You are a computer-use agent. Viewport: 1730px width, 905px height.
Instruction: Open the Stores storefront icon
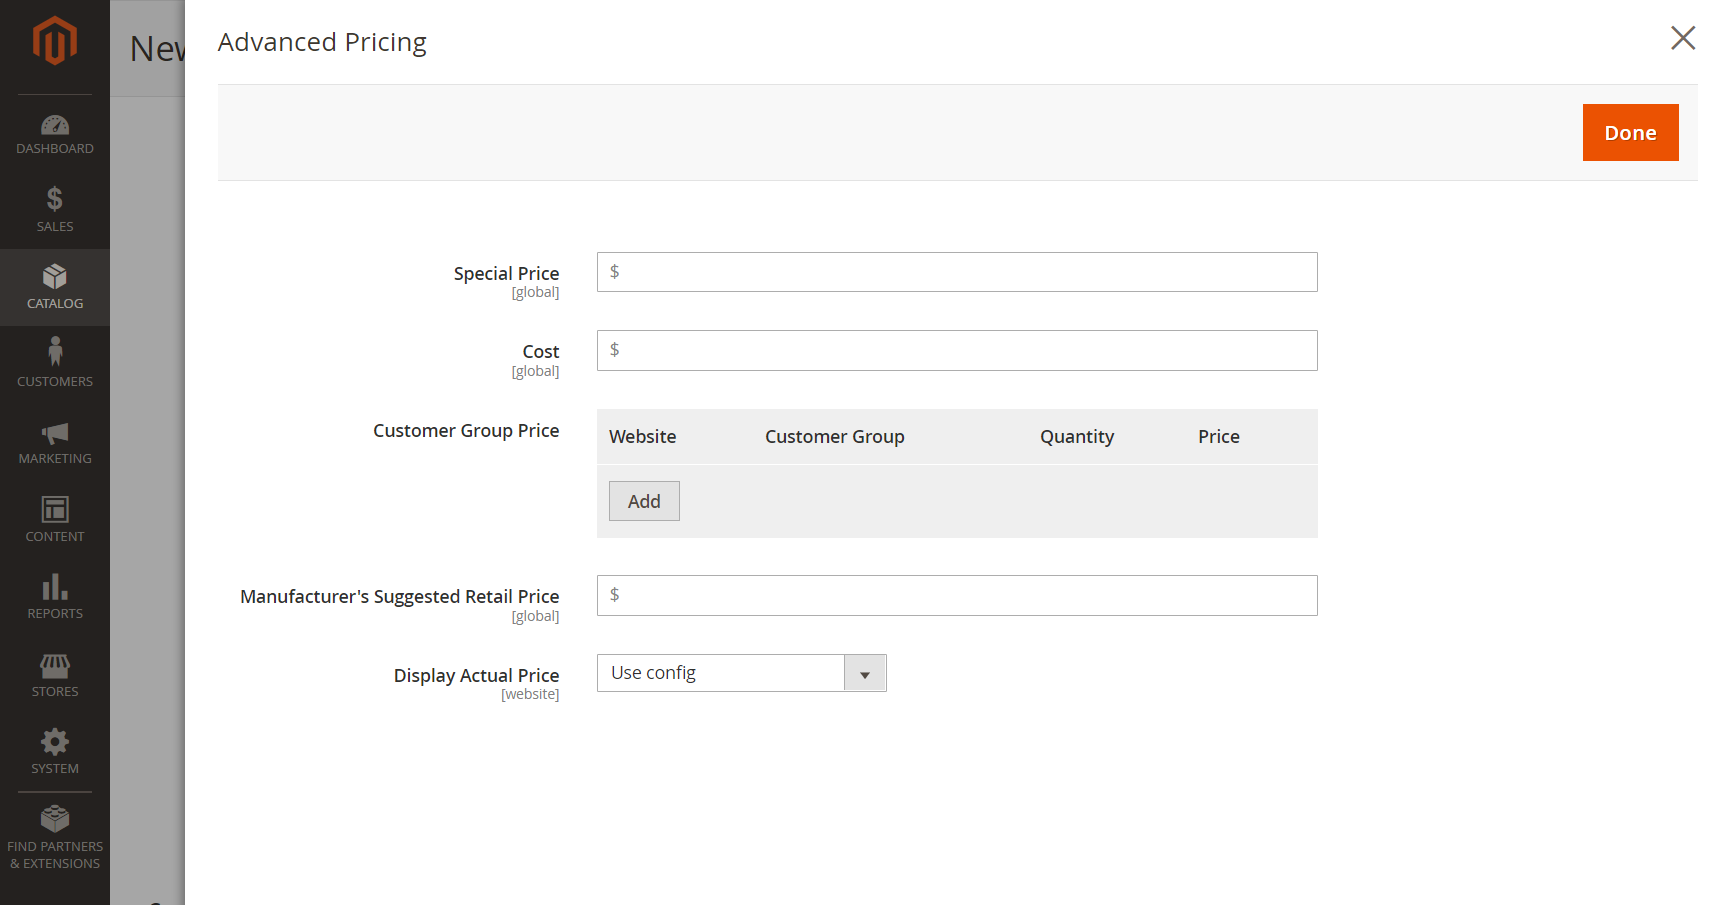55,665
